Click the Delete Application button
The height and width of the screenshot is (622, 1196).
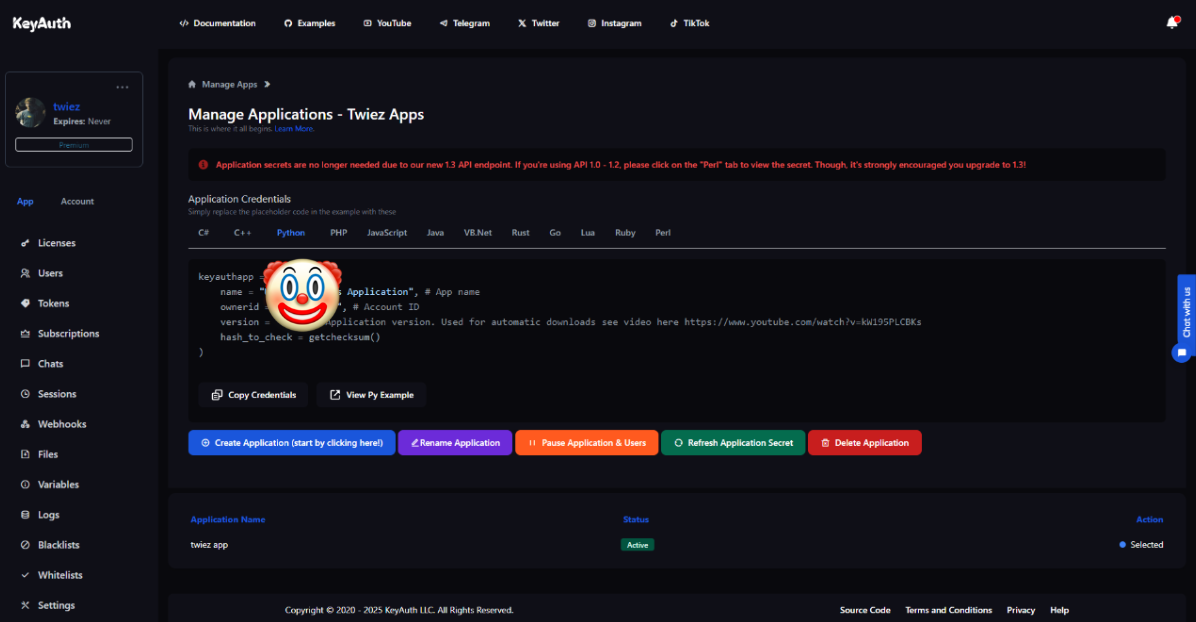pos(865,443)
